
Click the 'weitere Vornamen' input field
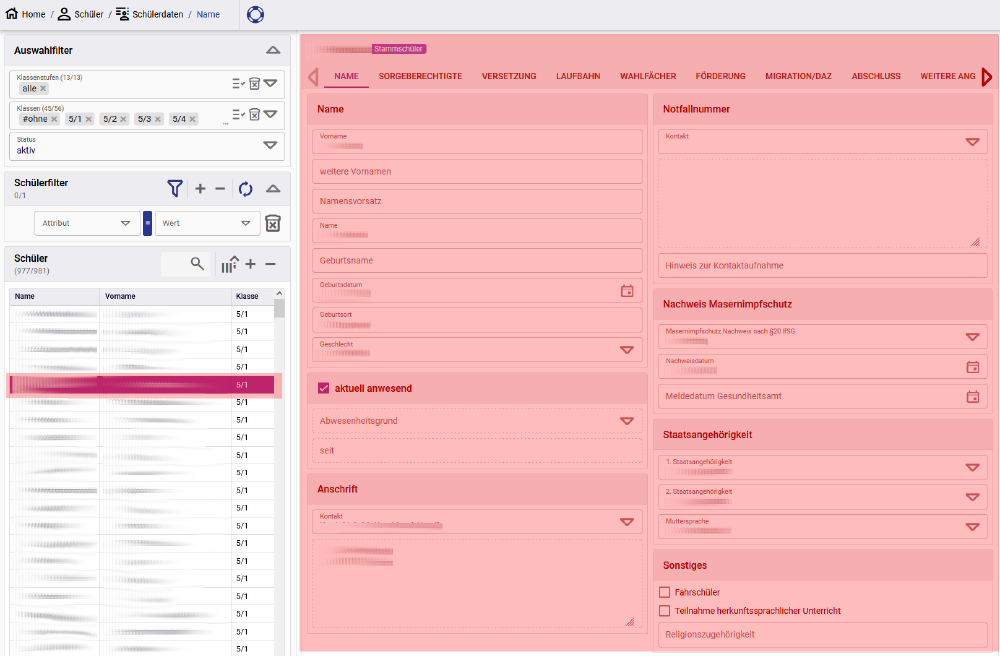click(475, 171)
